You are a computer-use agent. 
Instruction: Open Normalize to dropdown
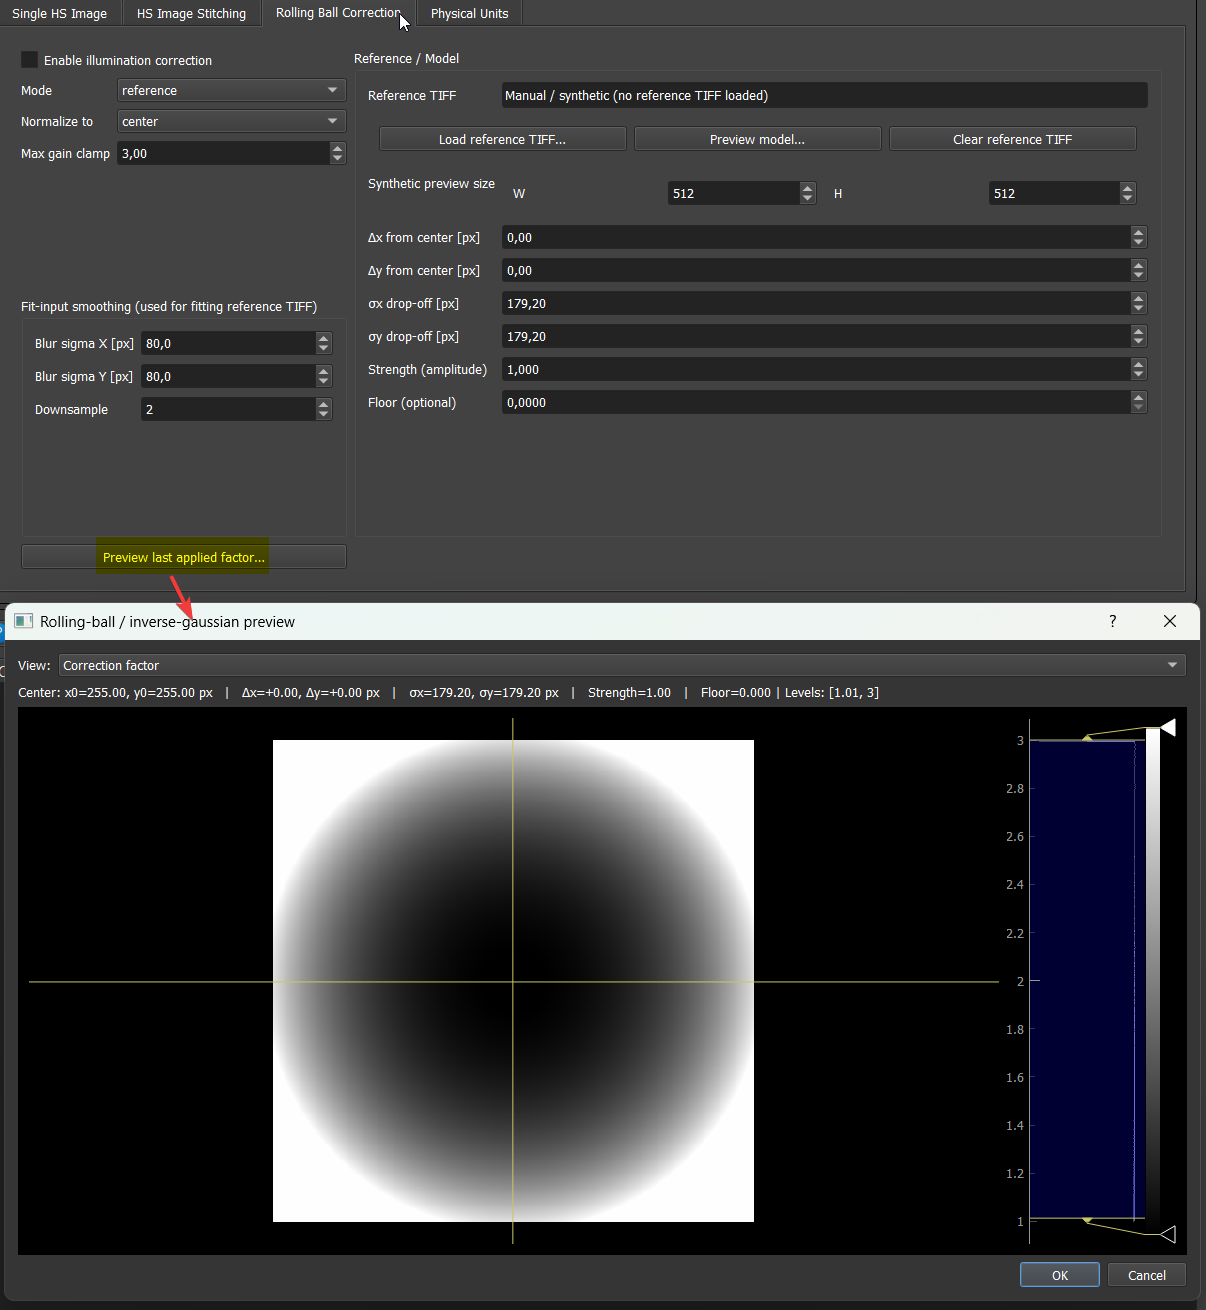coord(232,121)
